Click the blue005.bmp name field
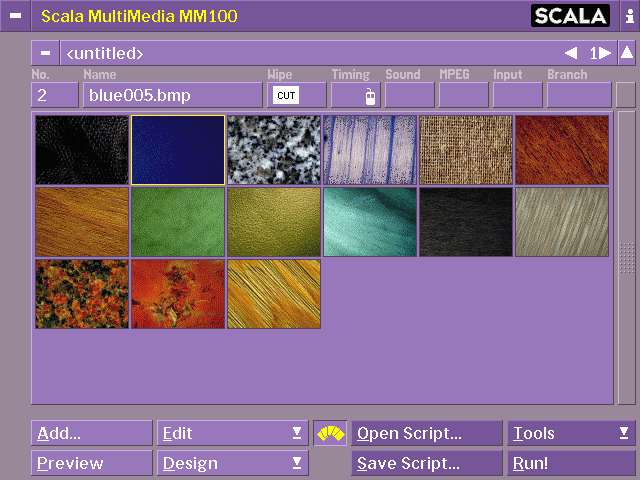This screenshot has height=480, width=640. coord(172,96)
